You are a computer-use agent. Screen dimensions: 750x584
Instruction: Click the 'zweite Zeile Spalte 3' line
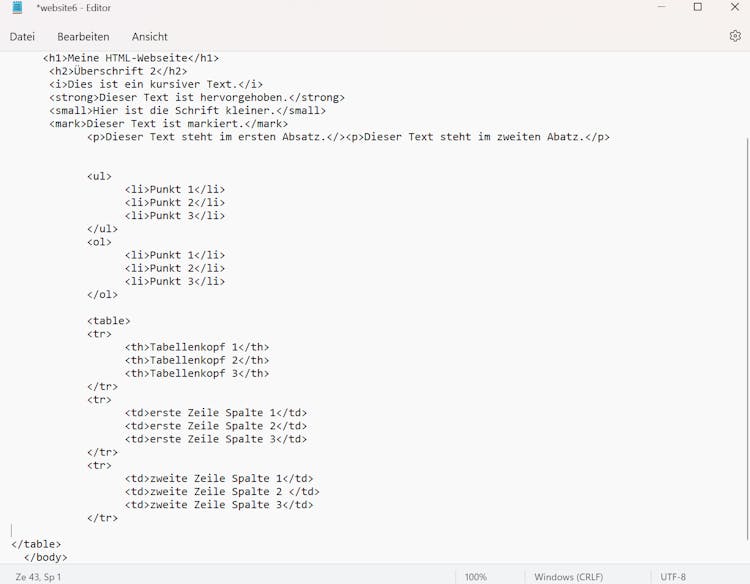pyautogui.click(x=219, y=505)
